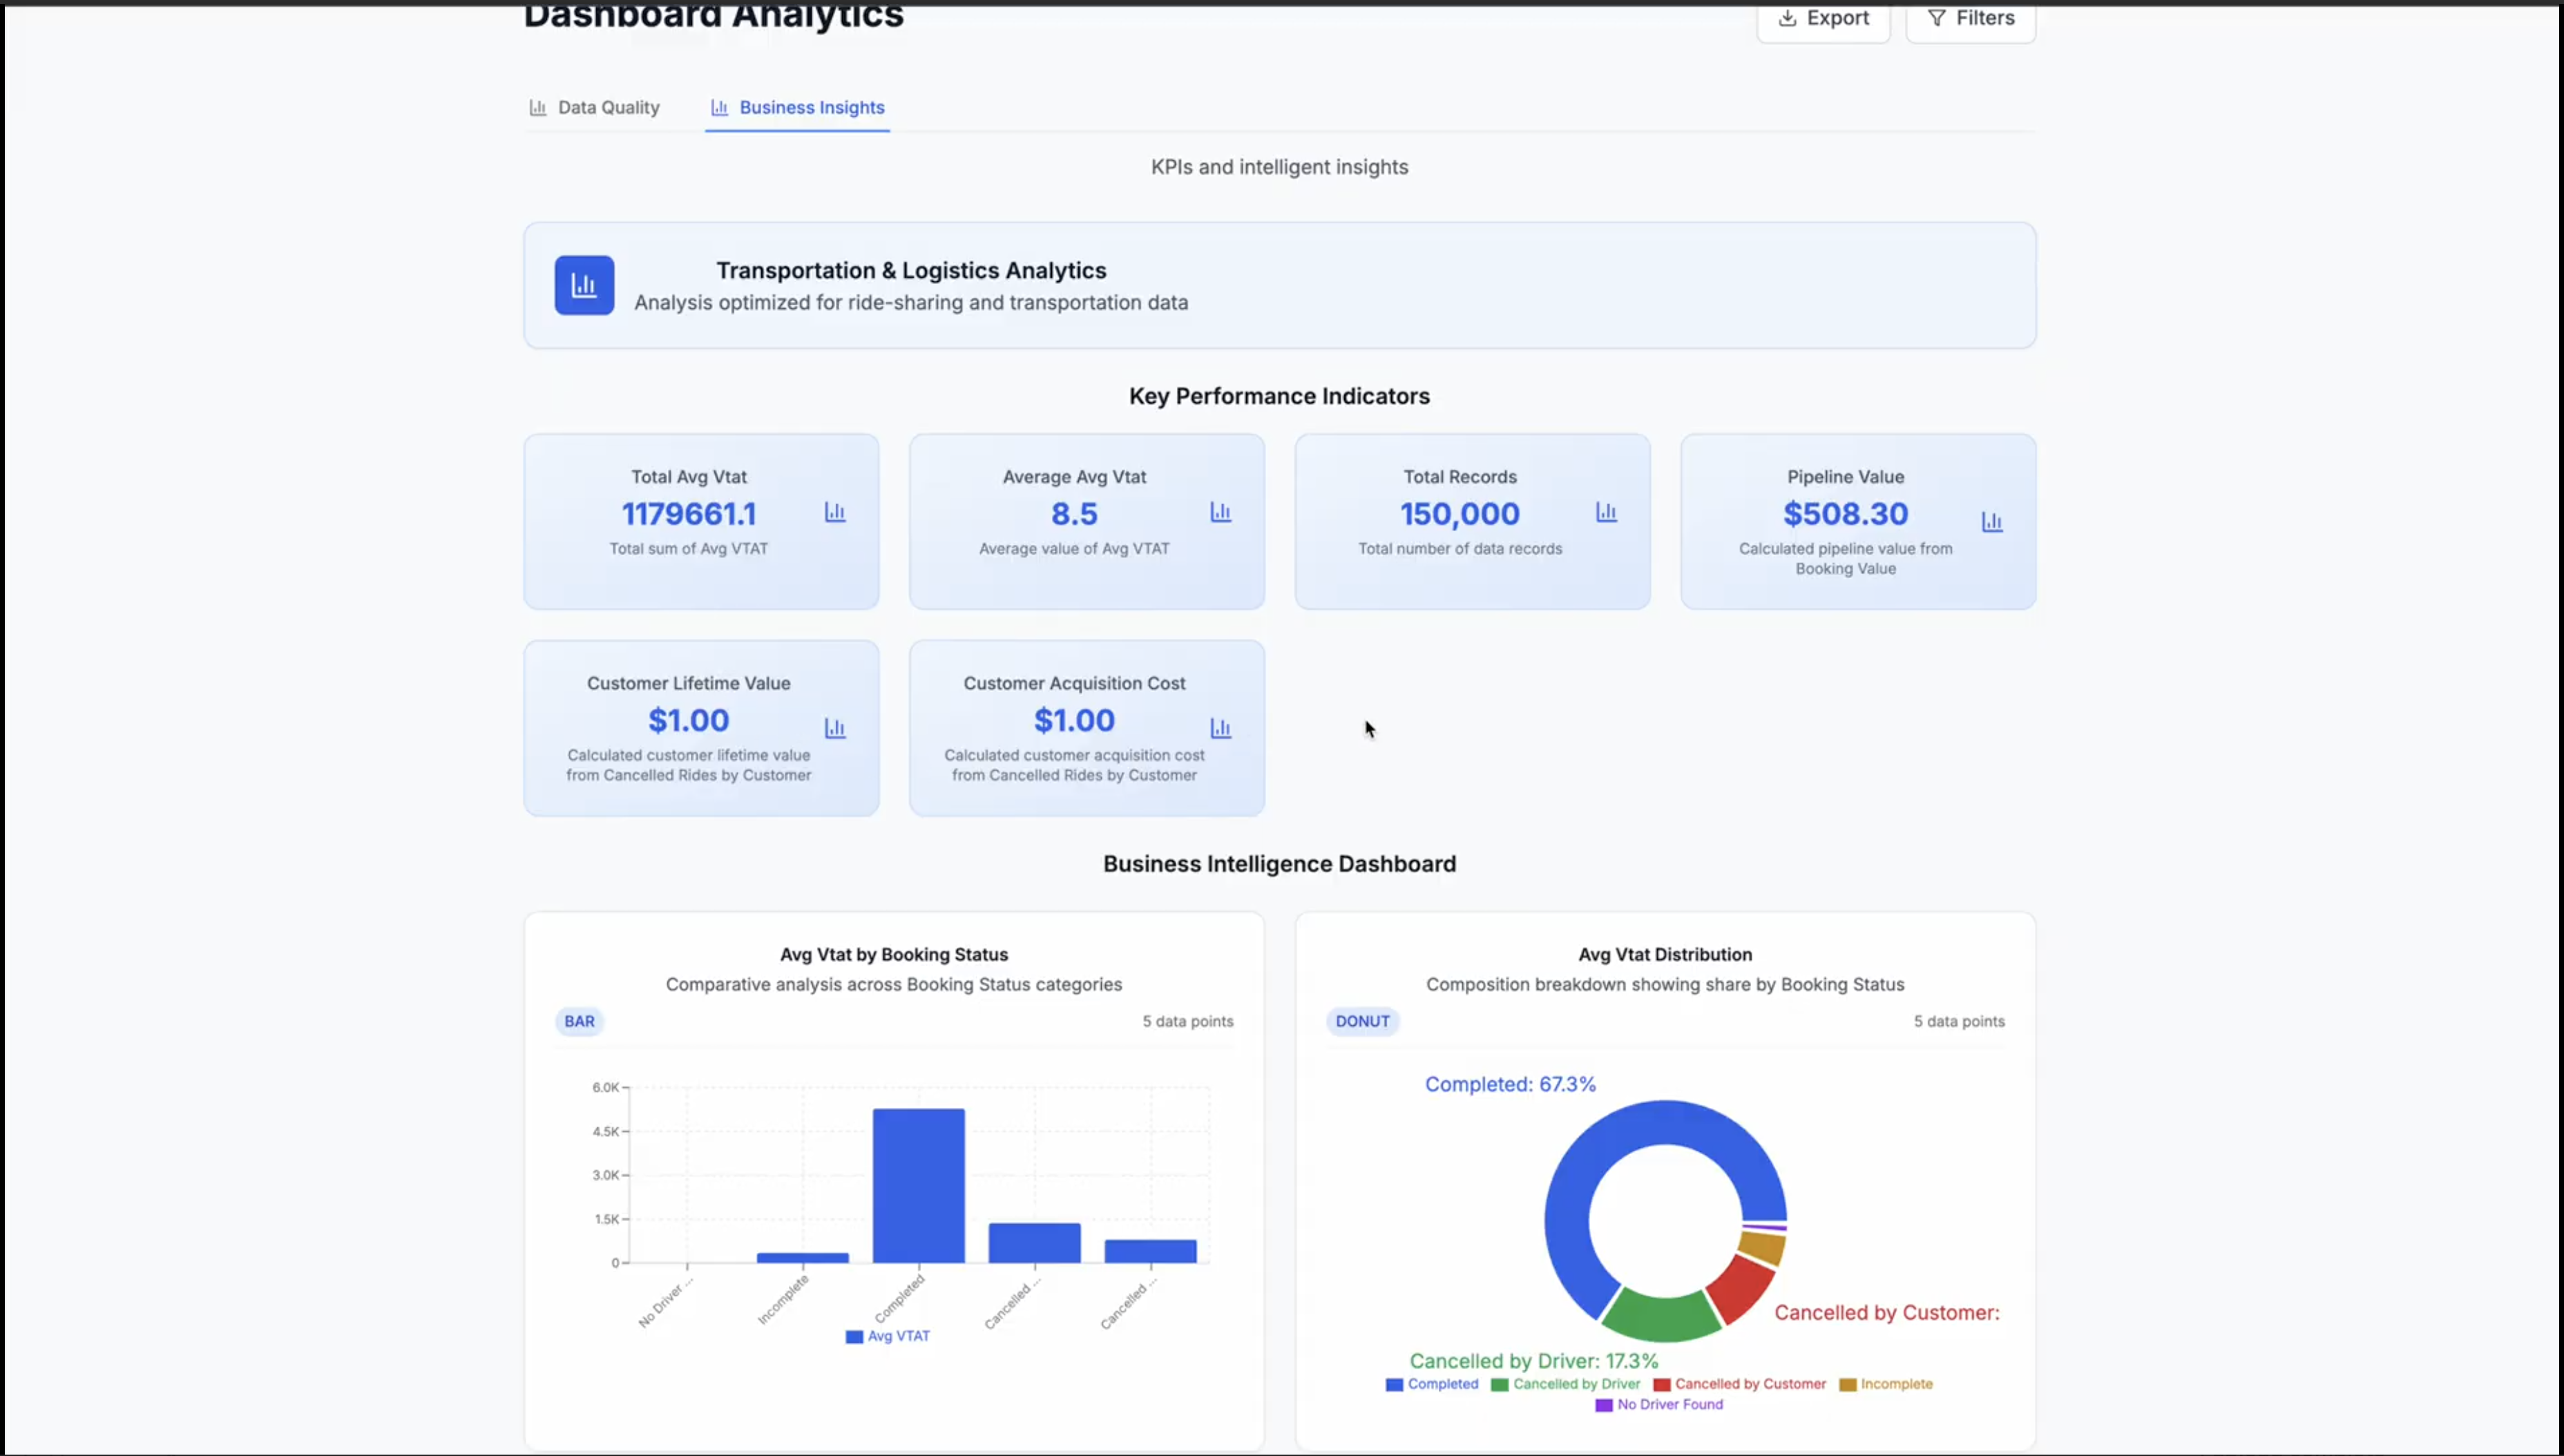Click the Cancelled by Driver green legend swatch
Screen dimensions: 2564x1456
(1499, 1385)
